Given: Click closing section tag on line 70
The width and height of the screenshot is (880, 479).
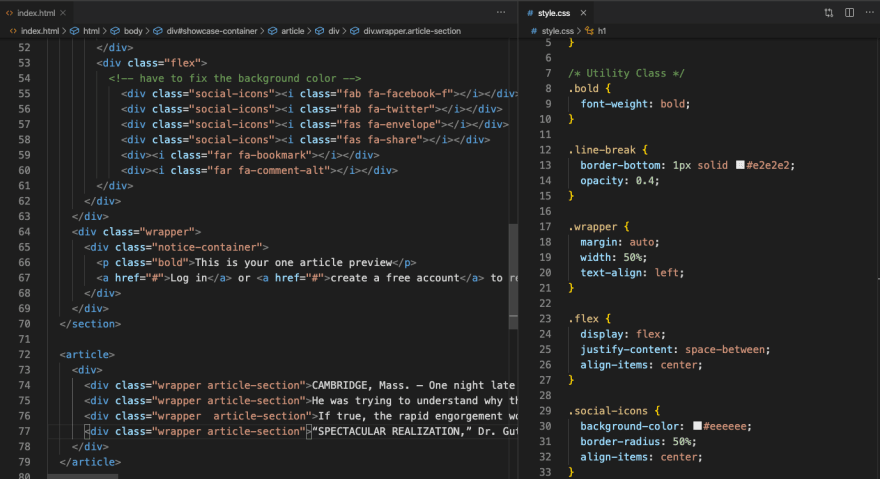Looking at the screenshot, I should pyautogui.click(x=90, y=324).
